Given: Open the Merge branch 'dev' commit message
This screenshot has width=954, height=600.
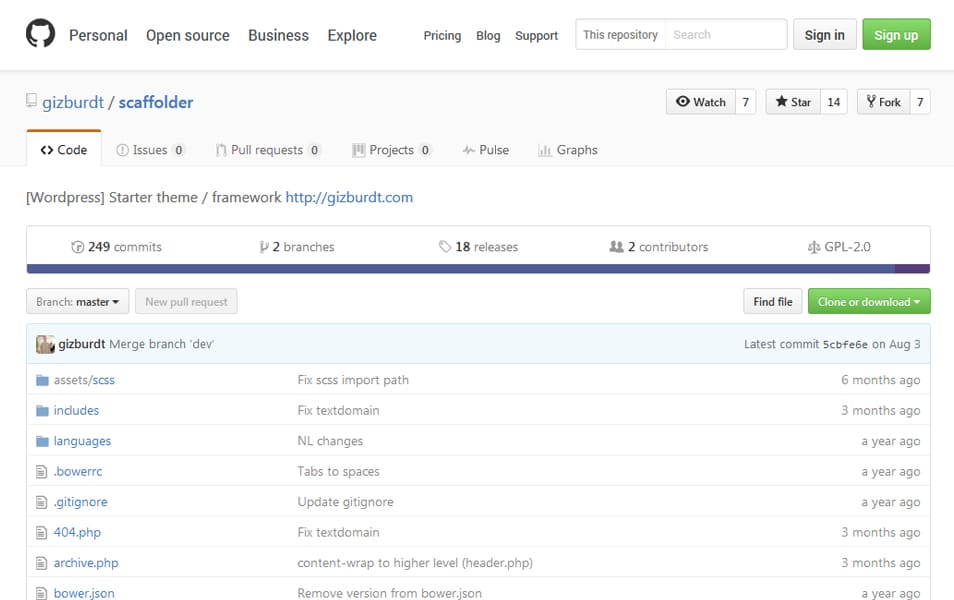Looking at the screenshot, I should [162, 344].
